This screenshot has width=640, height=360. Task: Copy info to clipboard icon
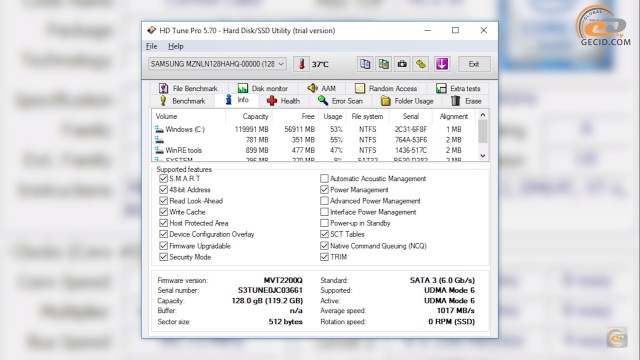coord(365,64)
